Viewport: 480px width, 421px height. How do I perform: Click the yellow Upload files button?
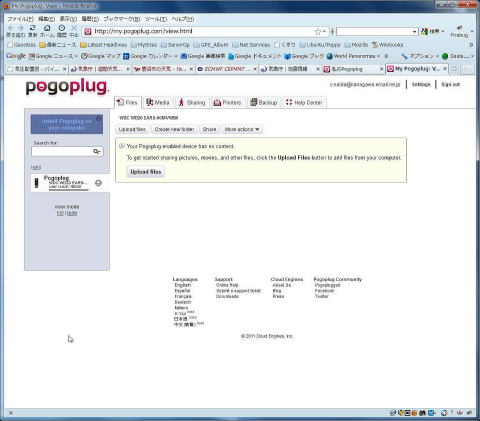pyautogui.click(x=146, y=172)
